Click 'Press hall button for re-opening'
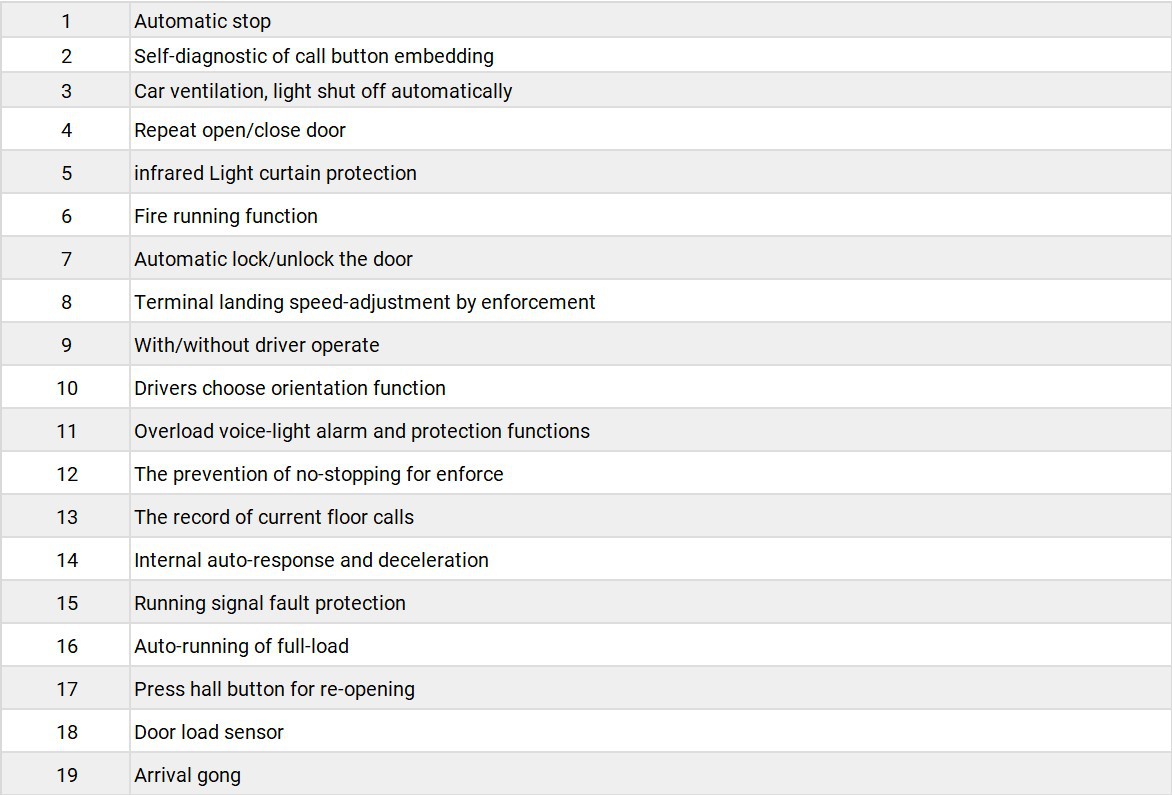 coord(274,689)
